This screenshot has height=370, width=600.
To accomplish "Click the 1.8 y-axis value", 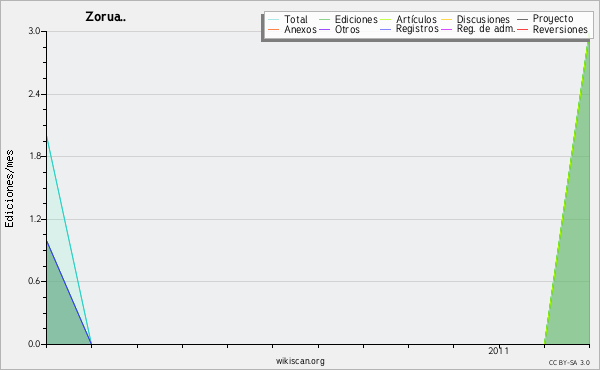I will [34, 156].
